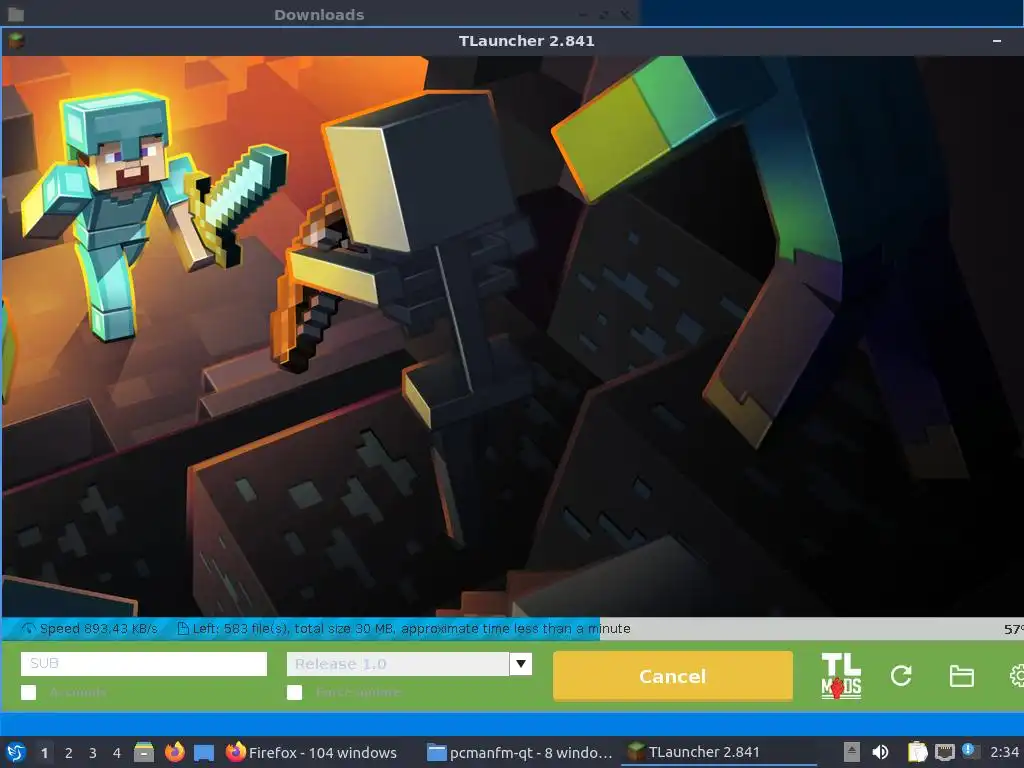1024x768 pixels.
Task: Click the download progress bar
Action: pyautogui.click(x=512, y=629)
